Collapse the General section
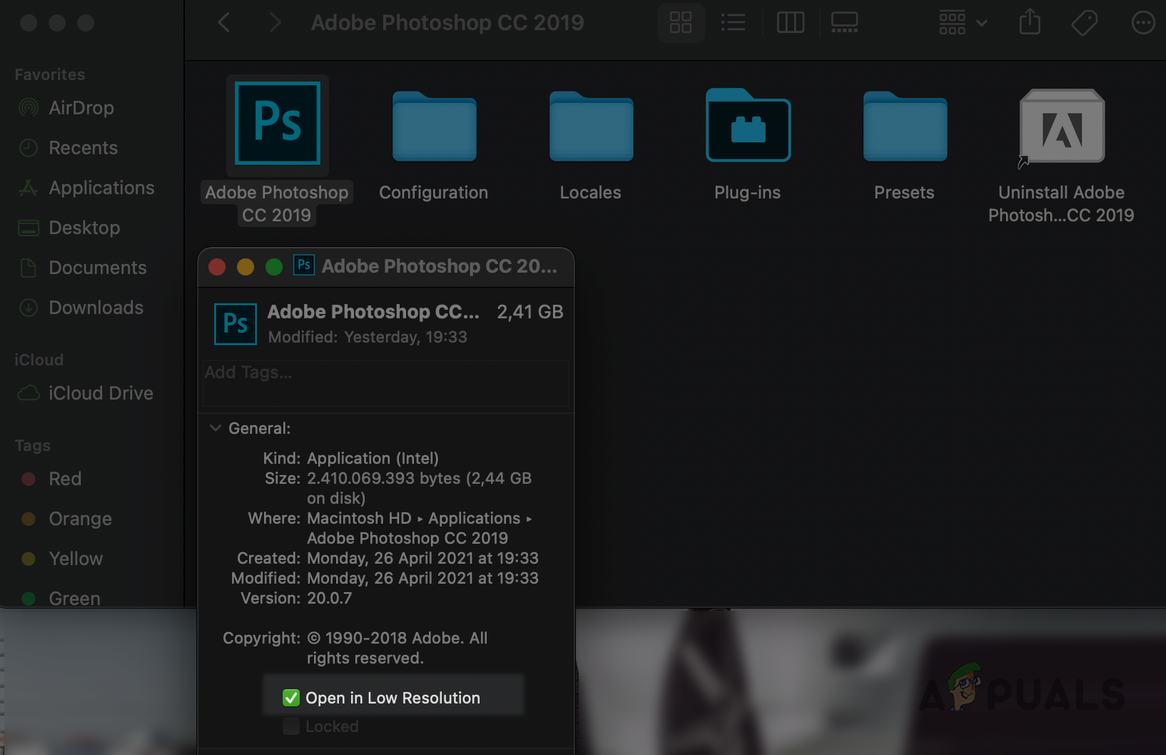 click(x=215, y=428)
